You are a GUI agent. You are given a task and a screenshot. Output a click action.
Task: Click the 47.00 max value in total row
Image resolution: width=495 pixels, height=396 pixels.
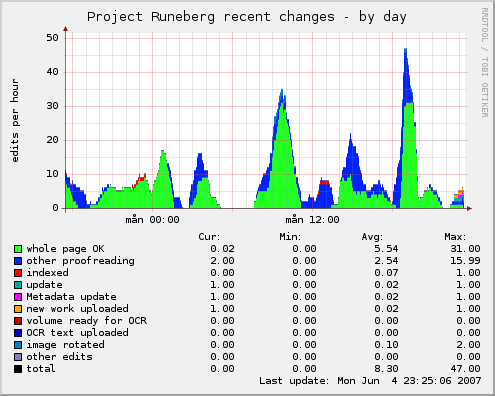(465, 369)
